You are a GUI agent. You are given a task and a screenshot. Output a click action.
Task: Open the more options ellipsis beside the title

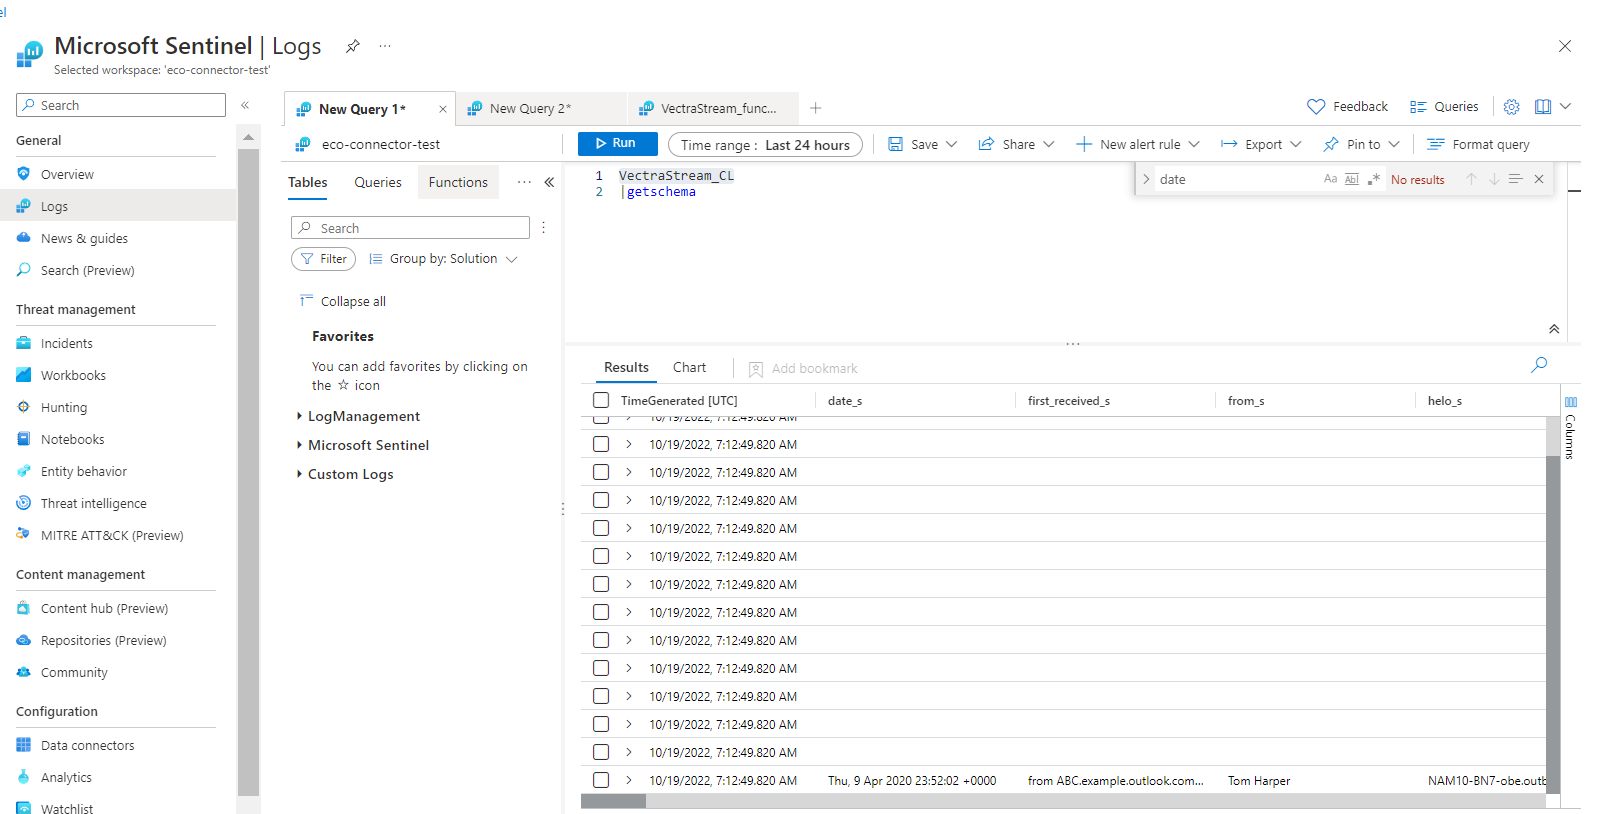click(x=385, y=46)
